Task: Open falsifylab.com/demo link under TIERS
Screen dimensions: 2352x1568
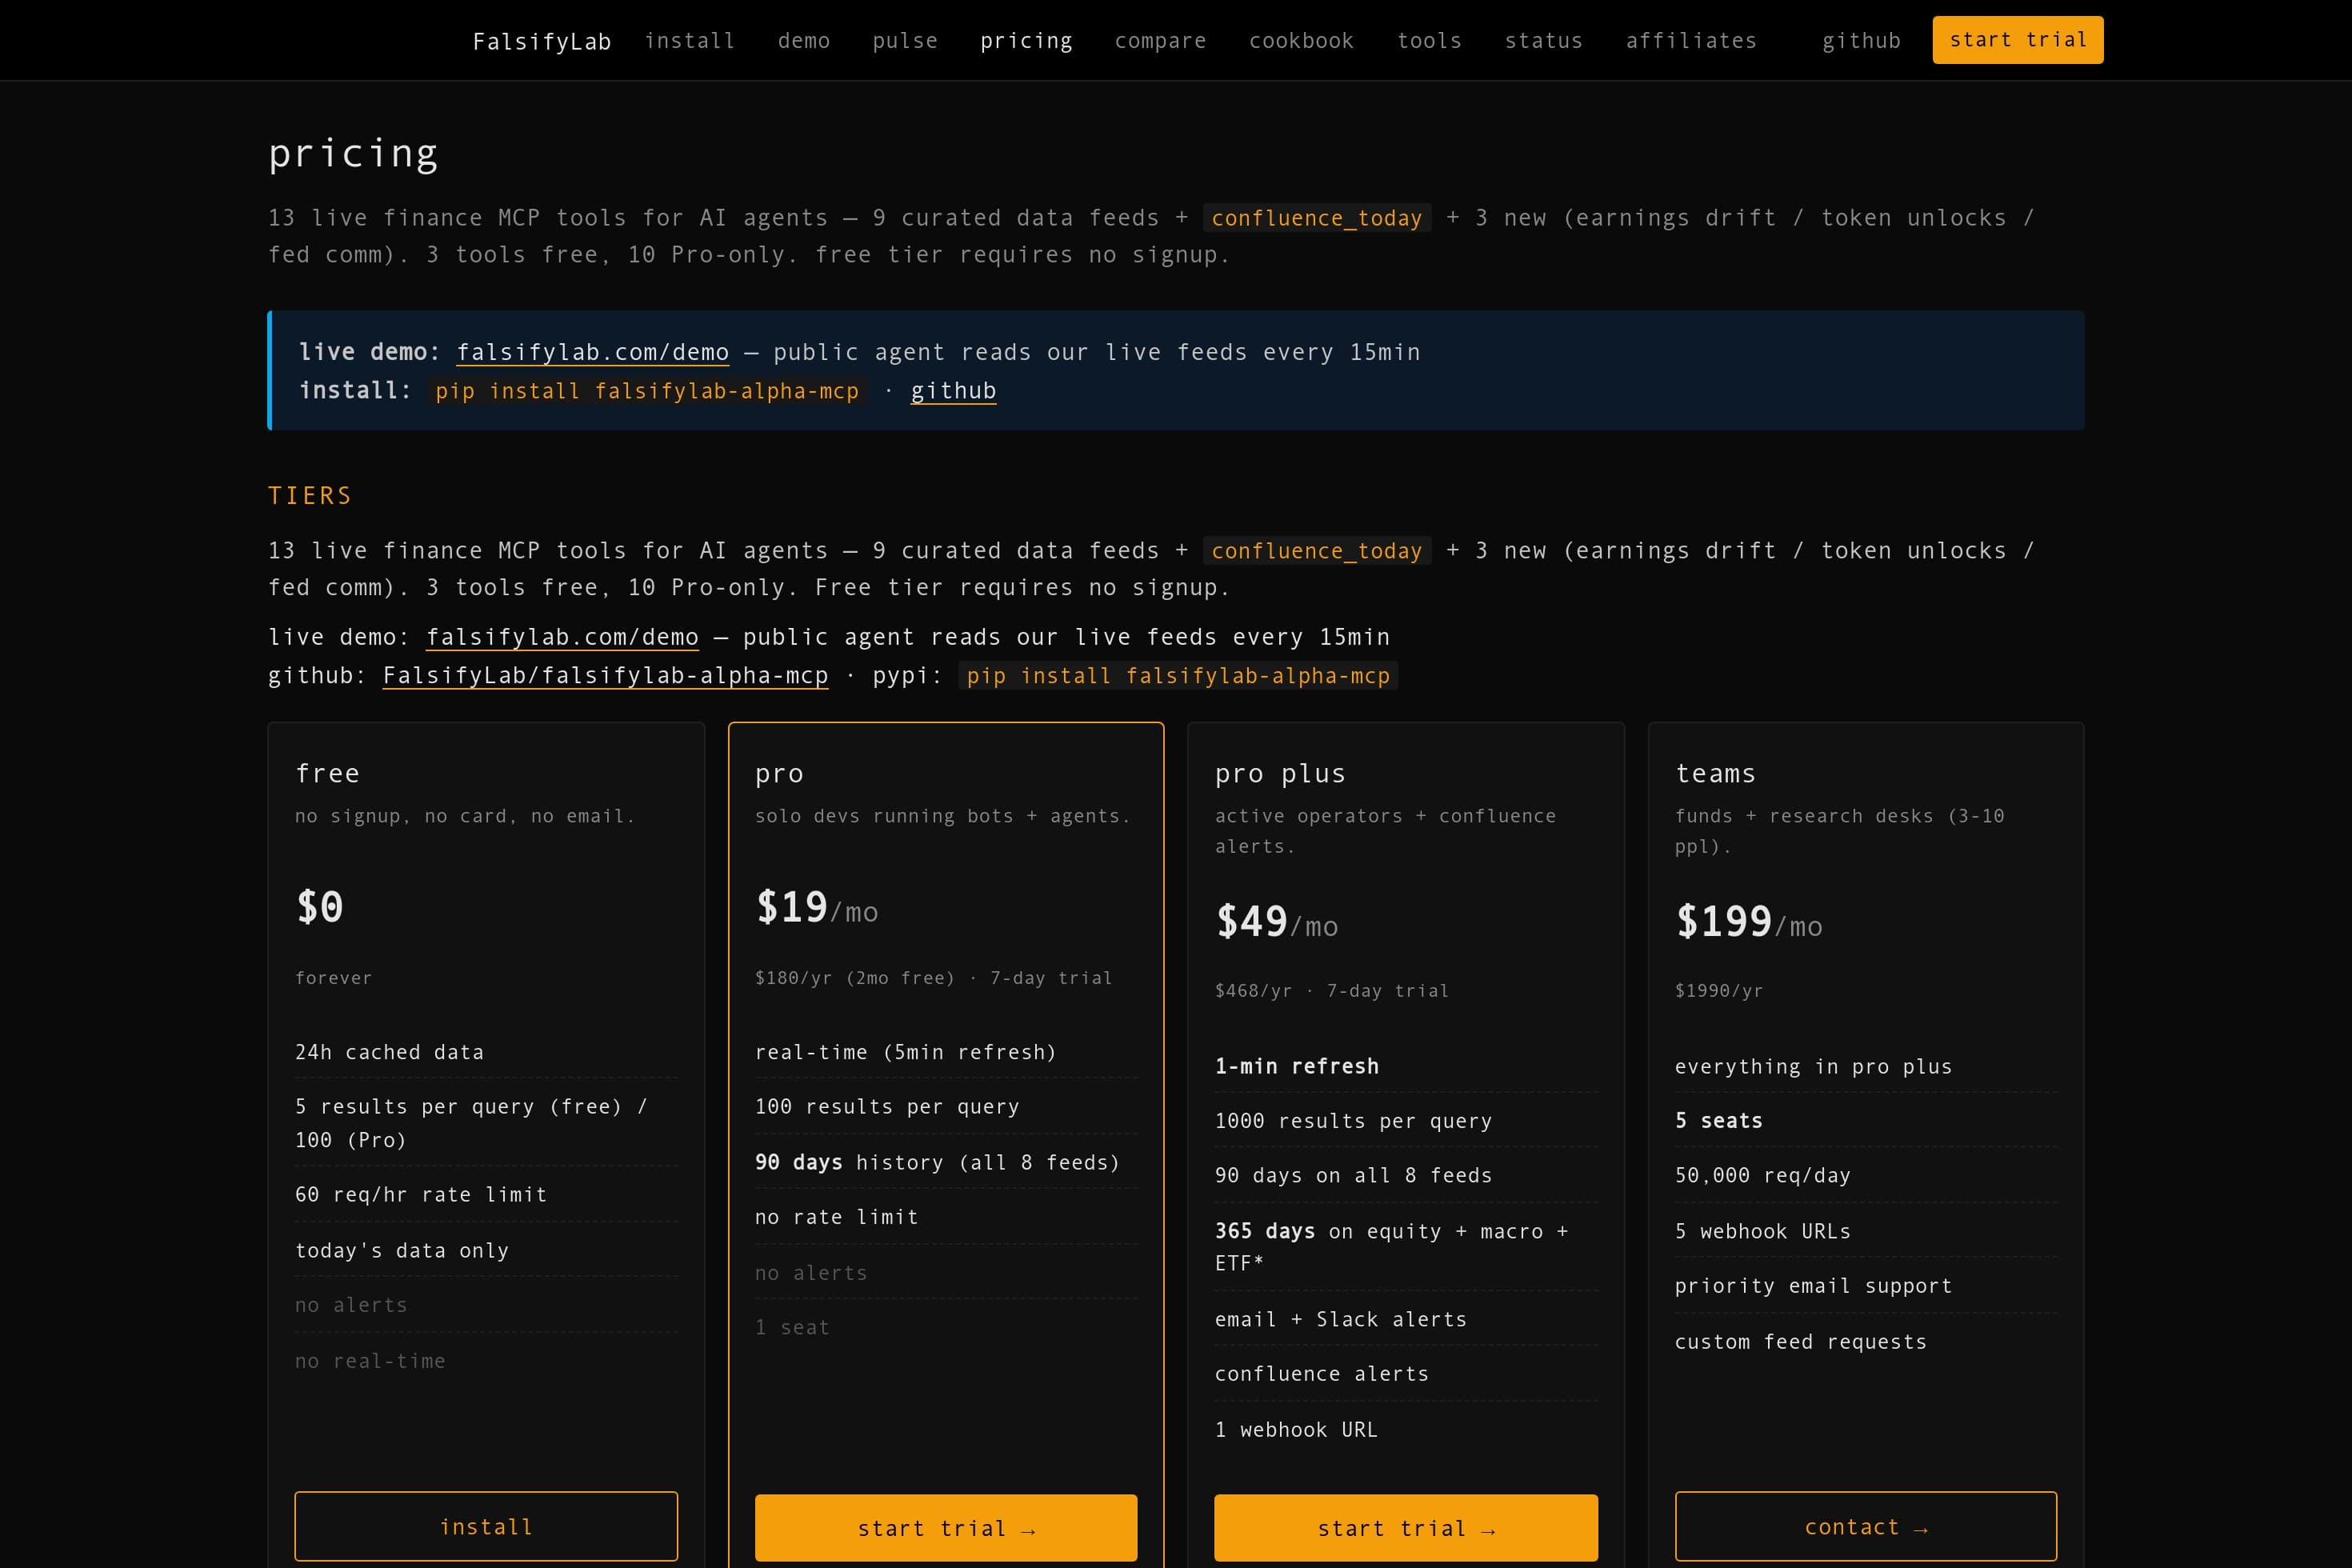Action: (x=562, y=637)
